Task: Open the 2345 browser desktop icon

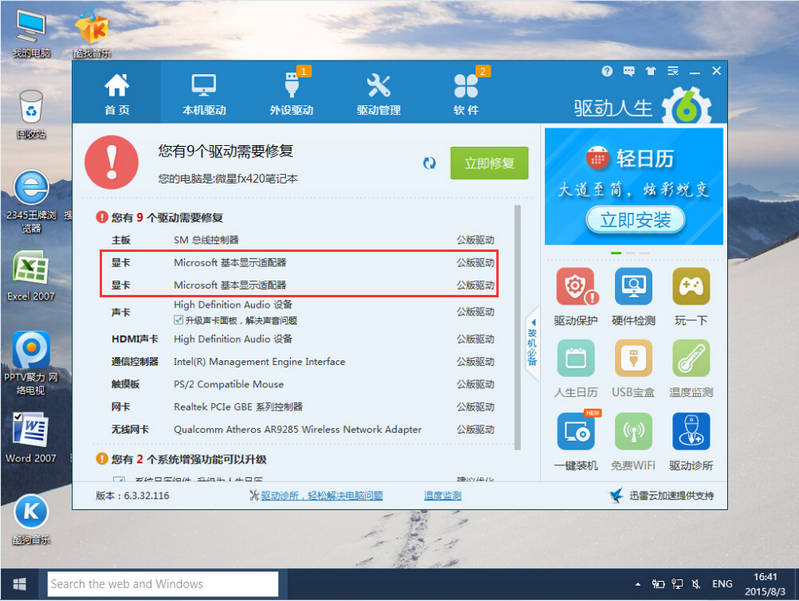Action: pos(31,201)
